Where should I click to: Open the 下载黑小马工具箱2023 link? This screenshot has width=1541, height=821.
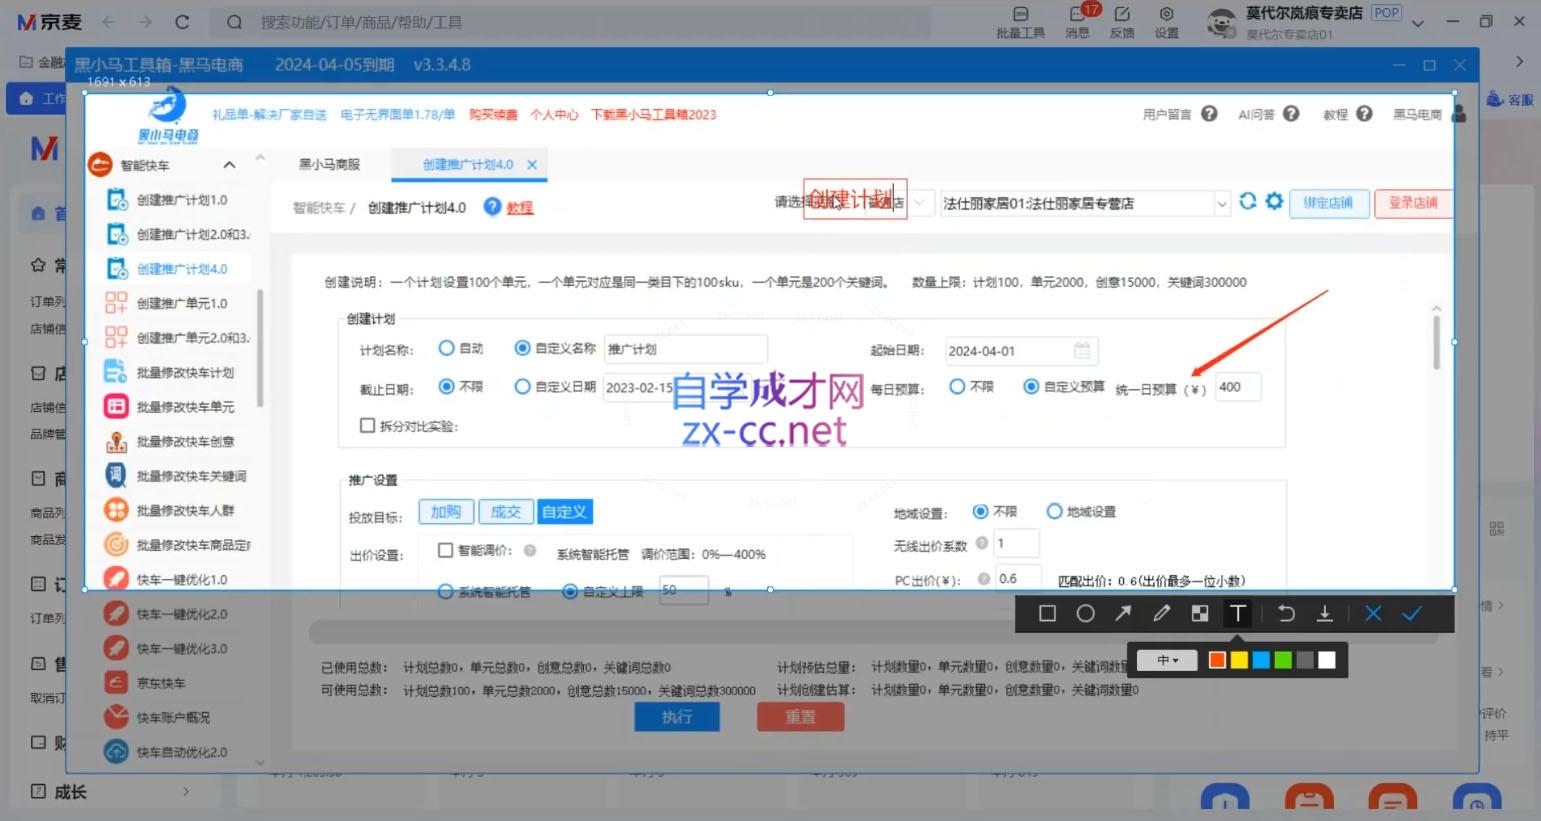[654, 115]
